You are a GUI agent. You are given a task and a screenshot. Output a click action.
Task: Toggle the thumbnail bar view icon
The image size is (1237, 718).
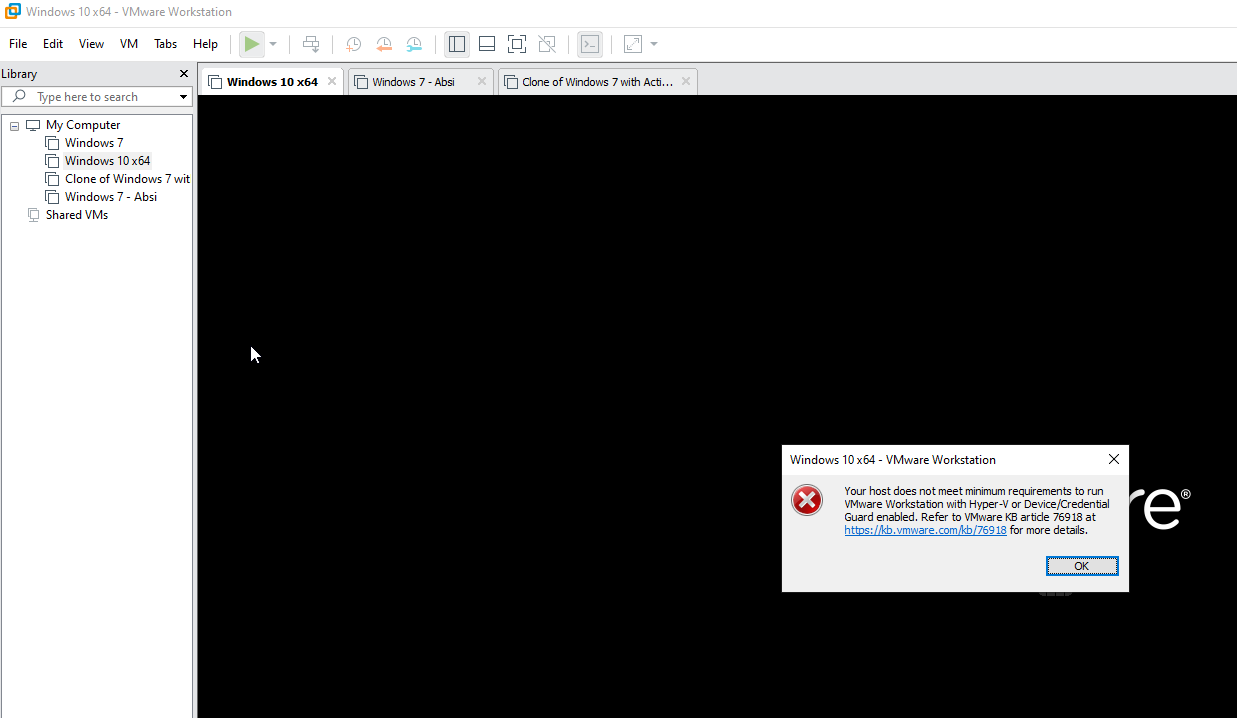tap(487, 44)
